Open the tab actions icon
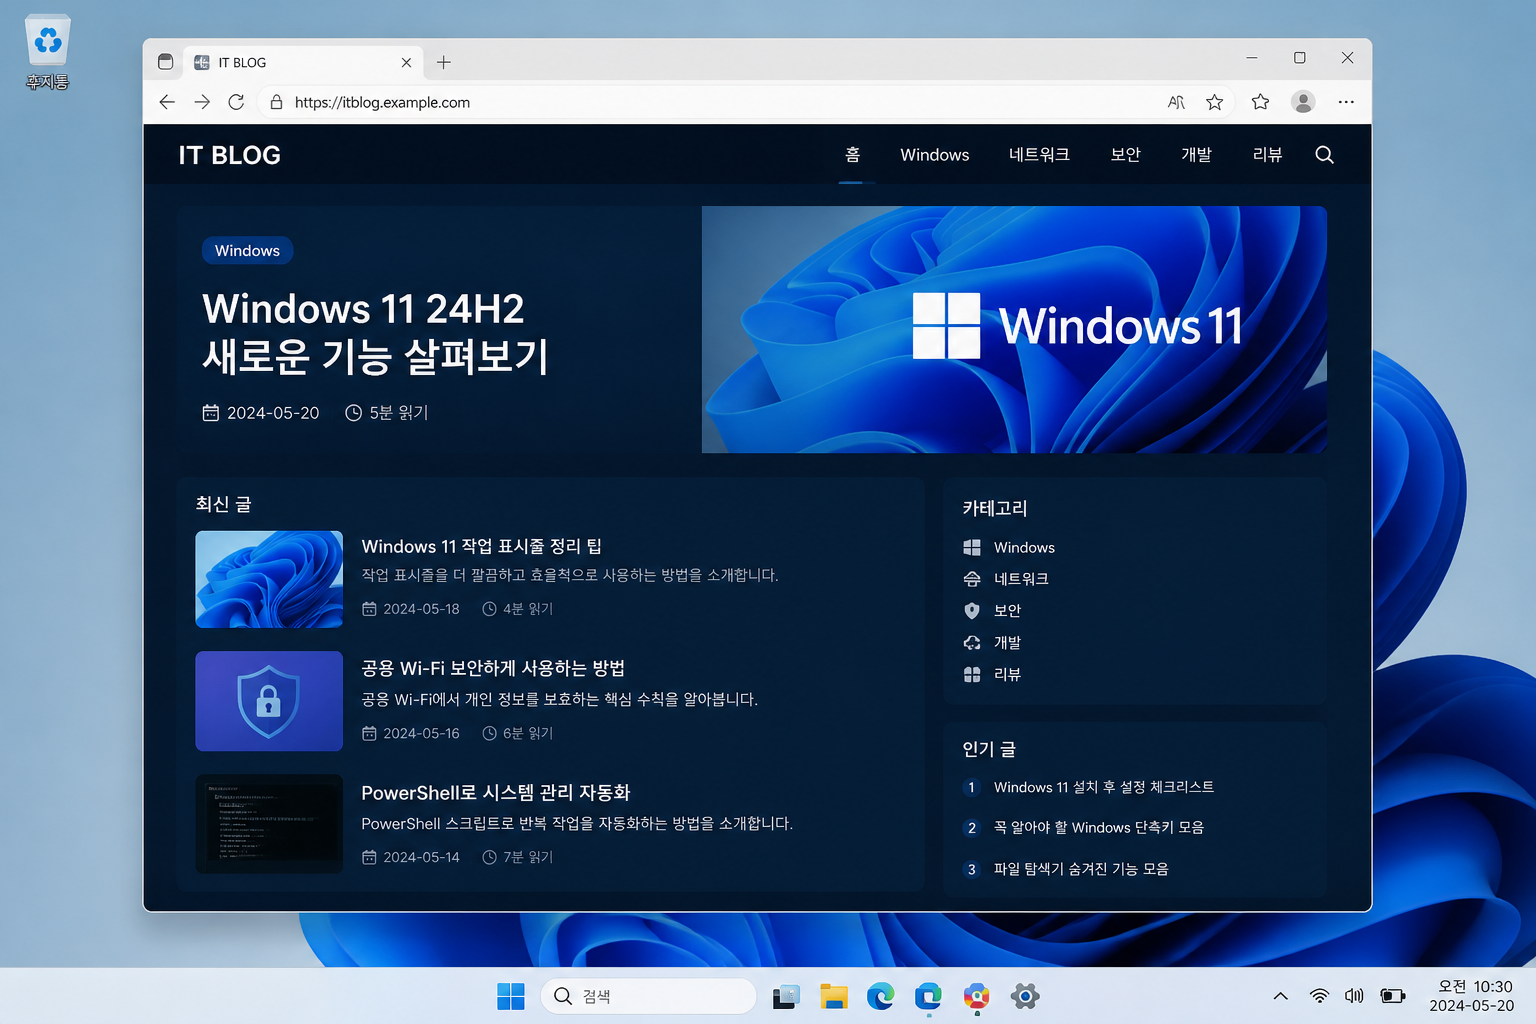The image size is (1536, 1024). (166, 62)
